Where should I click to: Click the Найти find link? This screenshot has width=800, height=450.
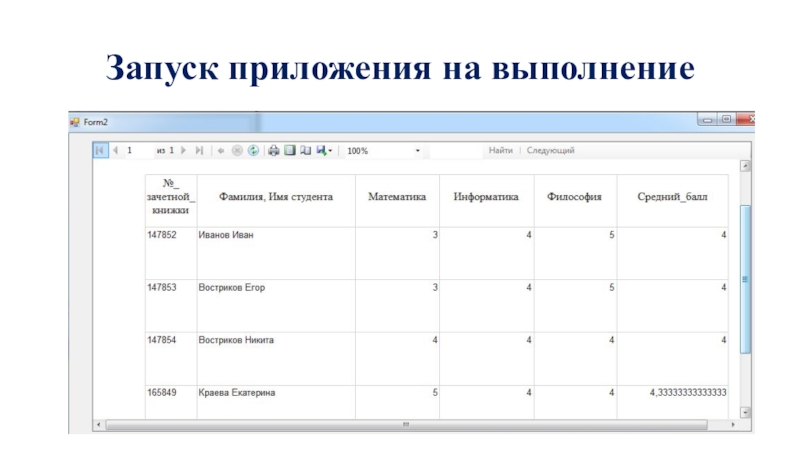coord(500,151)
